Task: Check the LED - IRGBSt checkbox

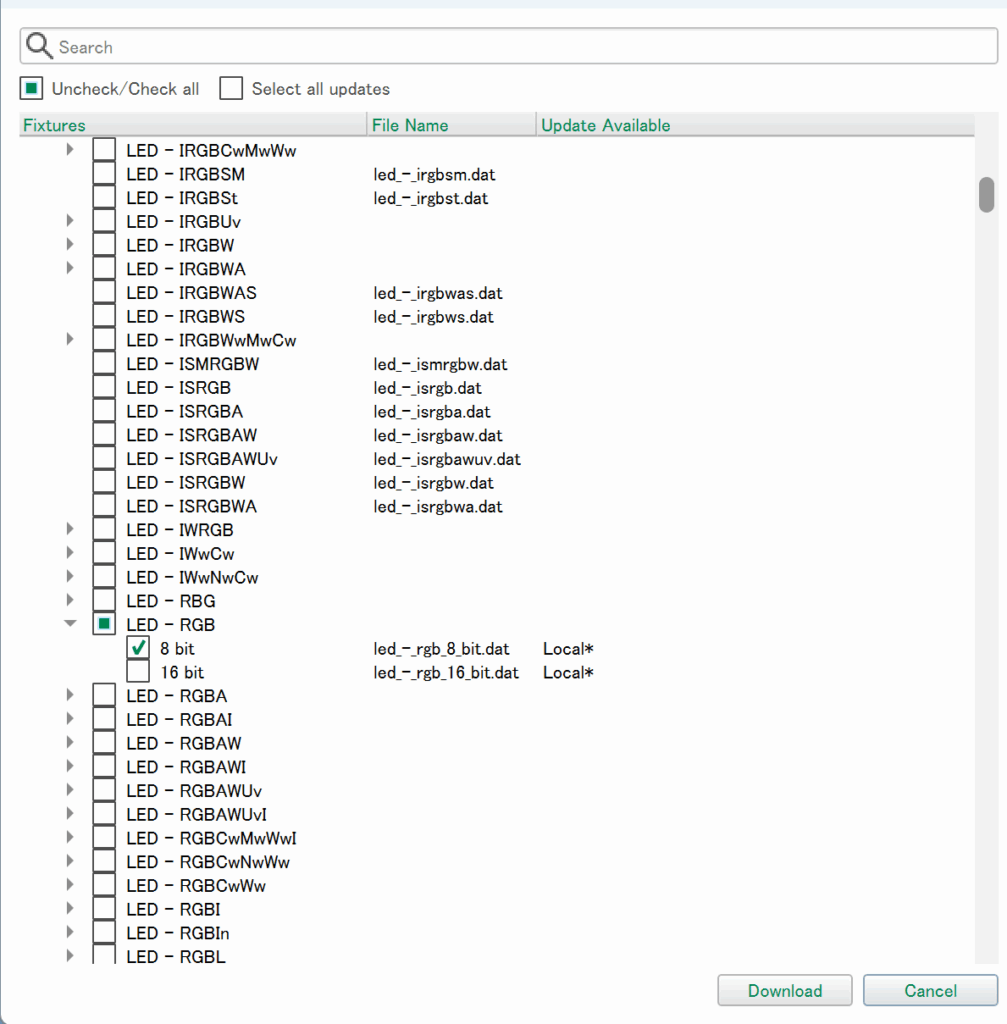Action: pyautogui.click(x=104, y=197)
